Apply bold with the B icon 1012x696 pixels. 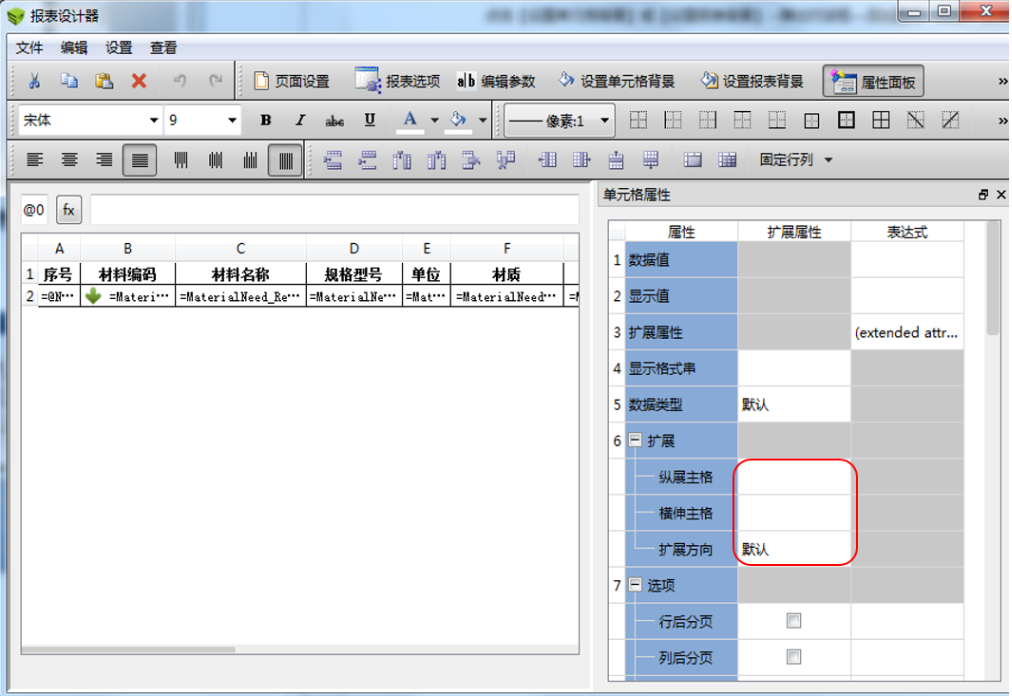tap(265, 120)
